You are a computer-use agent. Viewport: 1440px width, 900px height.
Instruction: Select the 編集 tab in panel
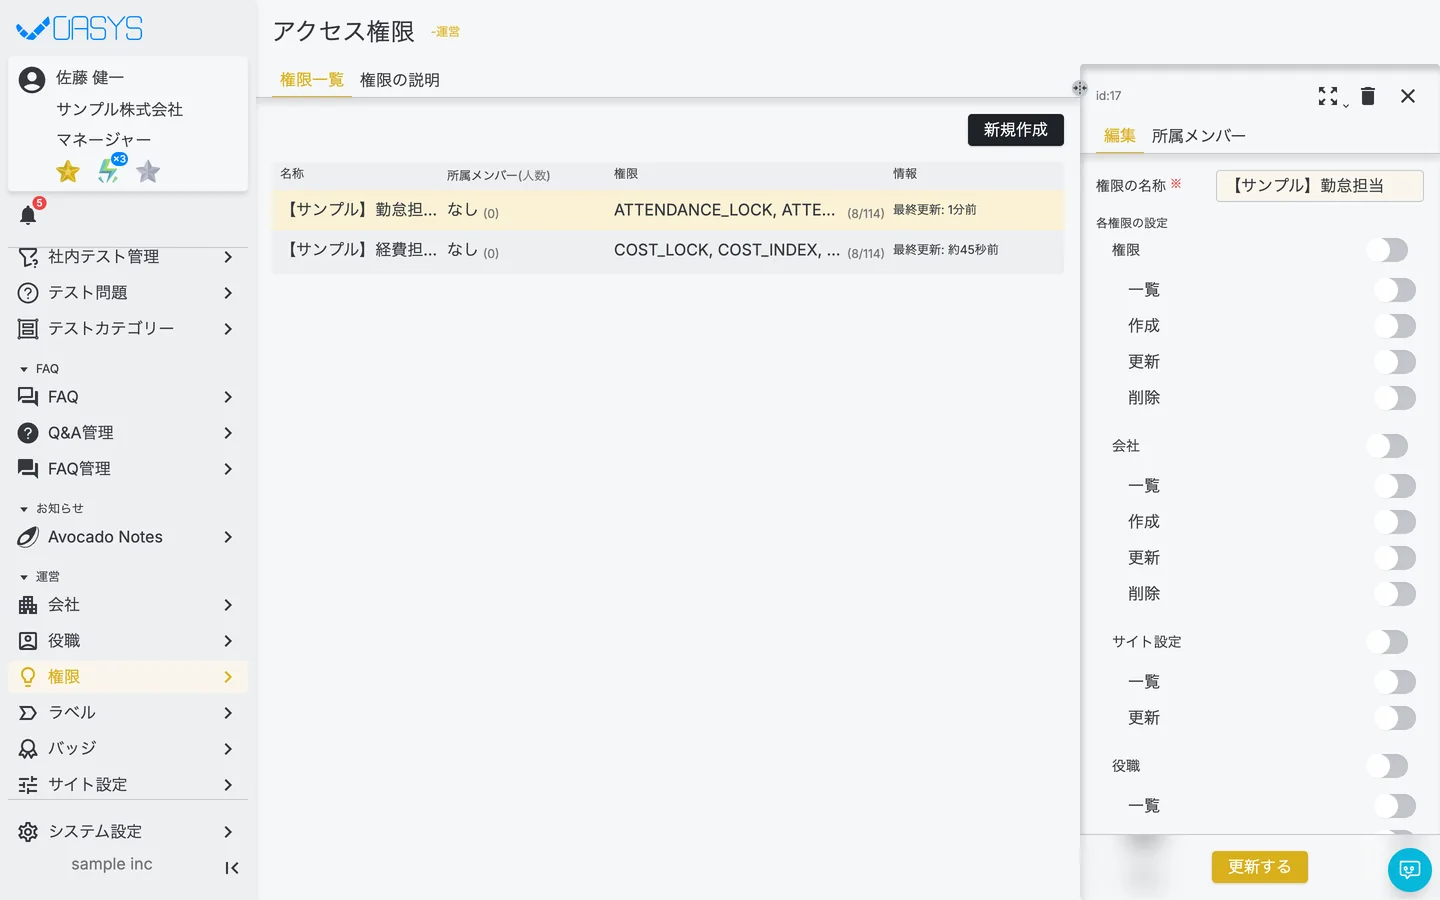coord(1120,136)
